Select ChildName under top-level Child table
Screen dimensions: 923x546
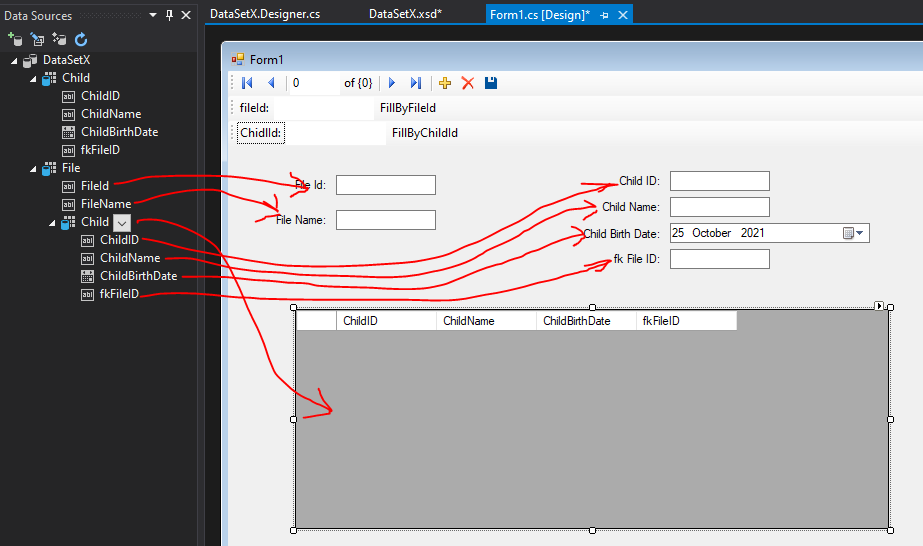click(111, 114)
